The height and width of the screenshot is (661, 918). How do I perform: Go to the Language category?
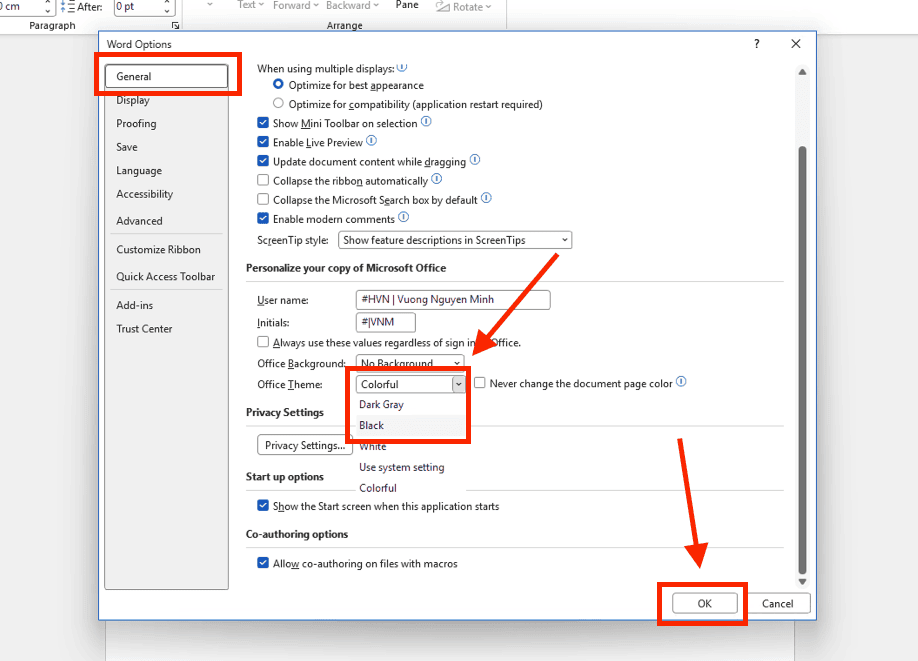coord(139,170)
